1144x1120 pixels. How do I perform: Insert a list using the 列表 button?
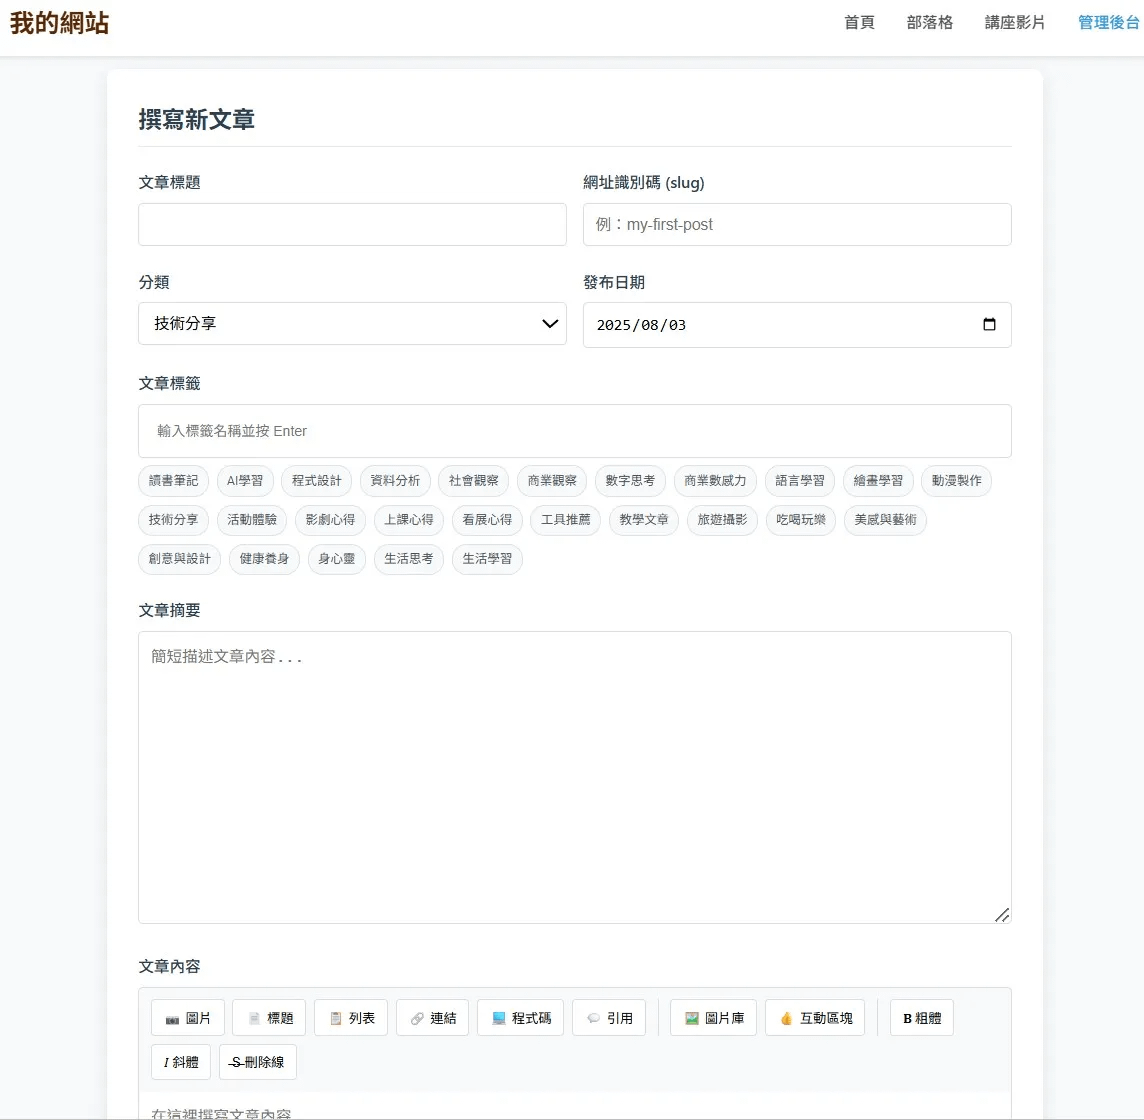coord(351,1018)
